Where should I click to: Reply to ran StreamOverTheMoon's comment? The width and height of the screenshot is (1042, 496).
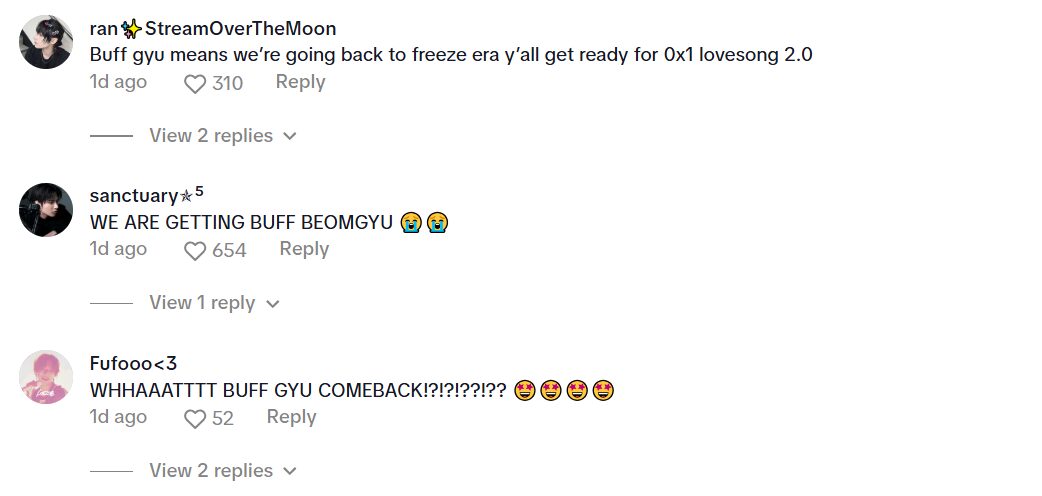[300, 82]
